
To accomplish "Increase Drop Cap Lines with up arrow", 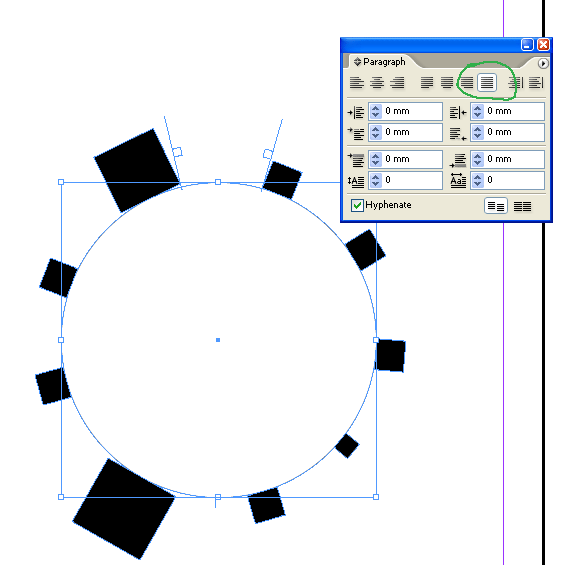I will coord(376,177).
